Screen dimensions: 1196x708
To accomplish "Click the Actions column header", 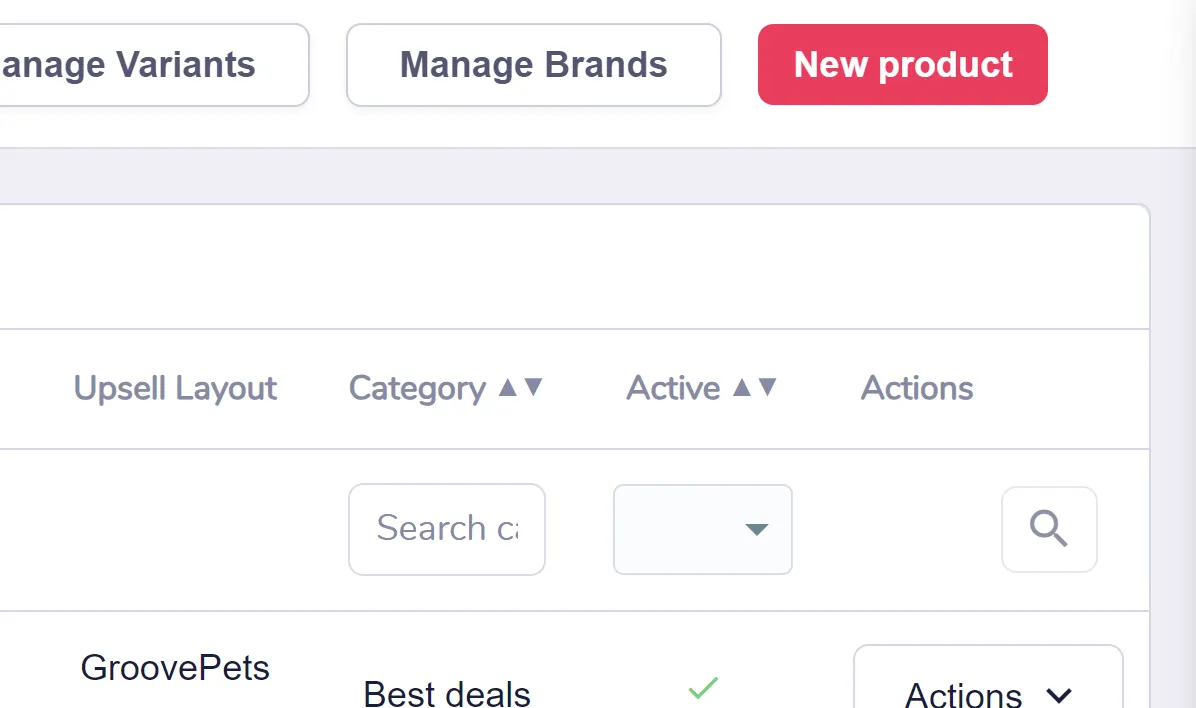I will [917, 388].
